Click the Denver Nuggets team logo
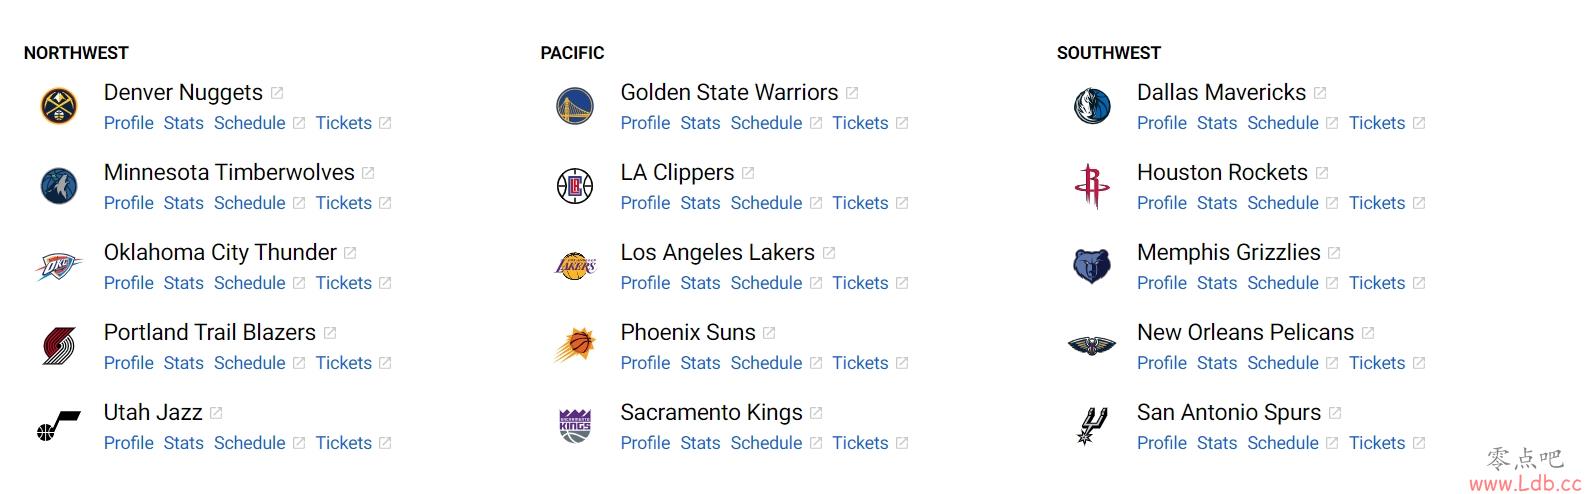Screen dimensions: 1591x494 point(59,106)
